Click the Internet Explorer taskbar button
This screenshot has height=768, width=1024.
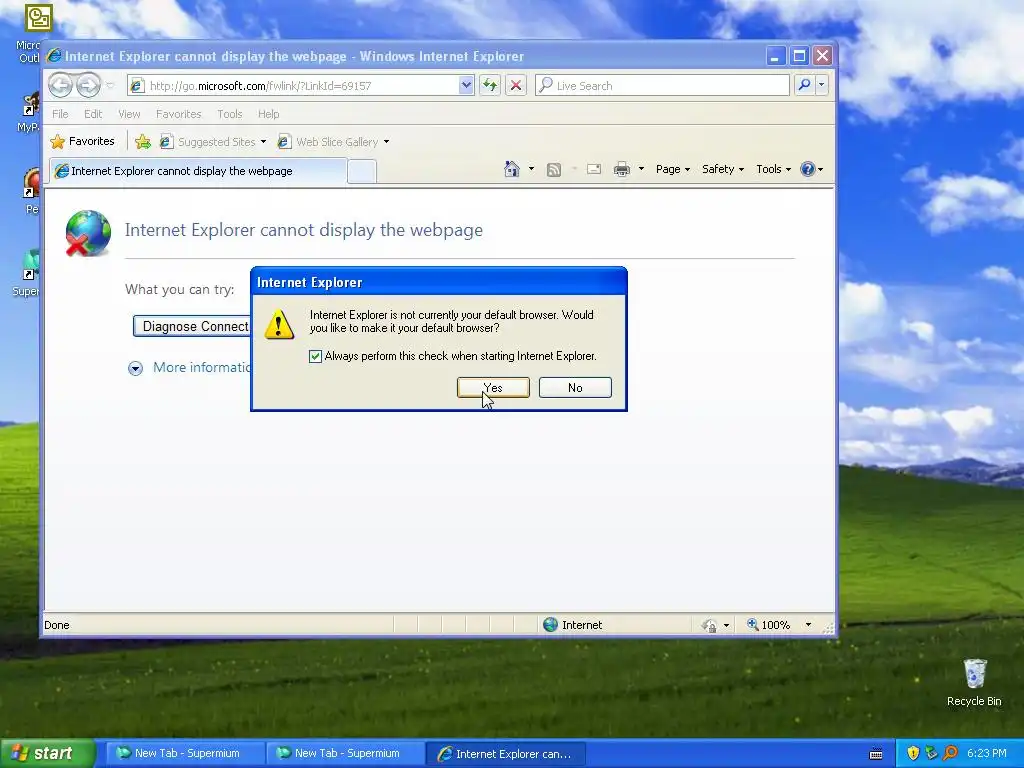(505, 754)
